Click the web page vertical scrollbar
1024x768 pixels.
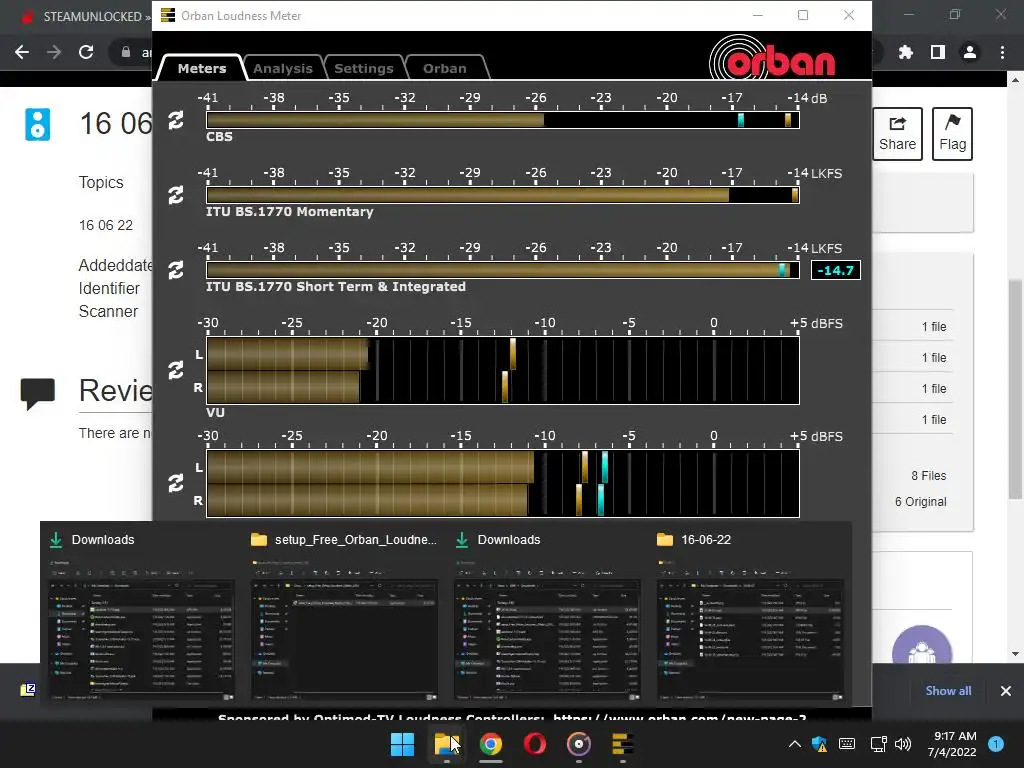1015,389
